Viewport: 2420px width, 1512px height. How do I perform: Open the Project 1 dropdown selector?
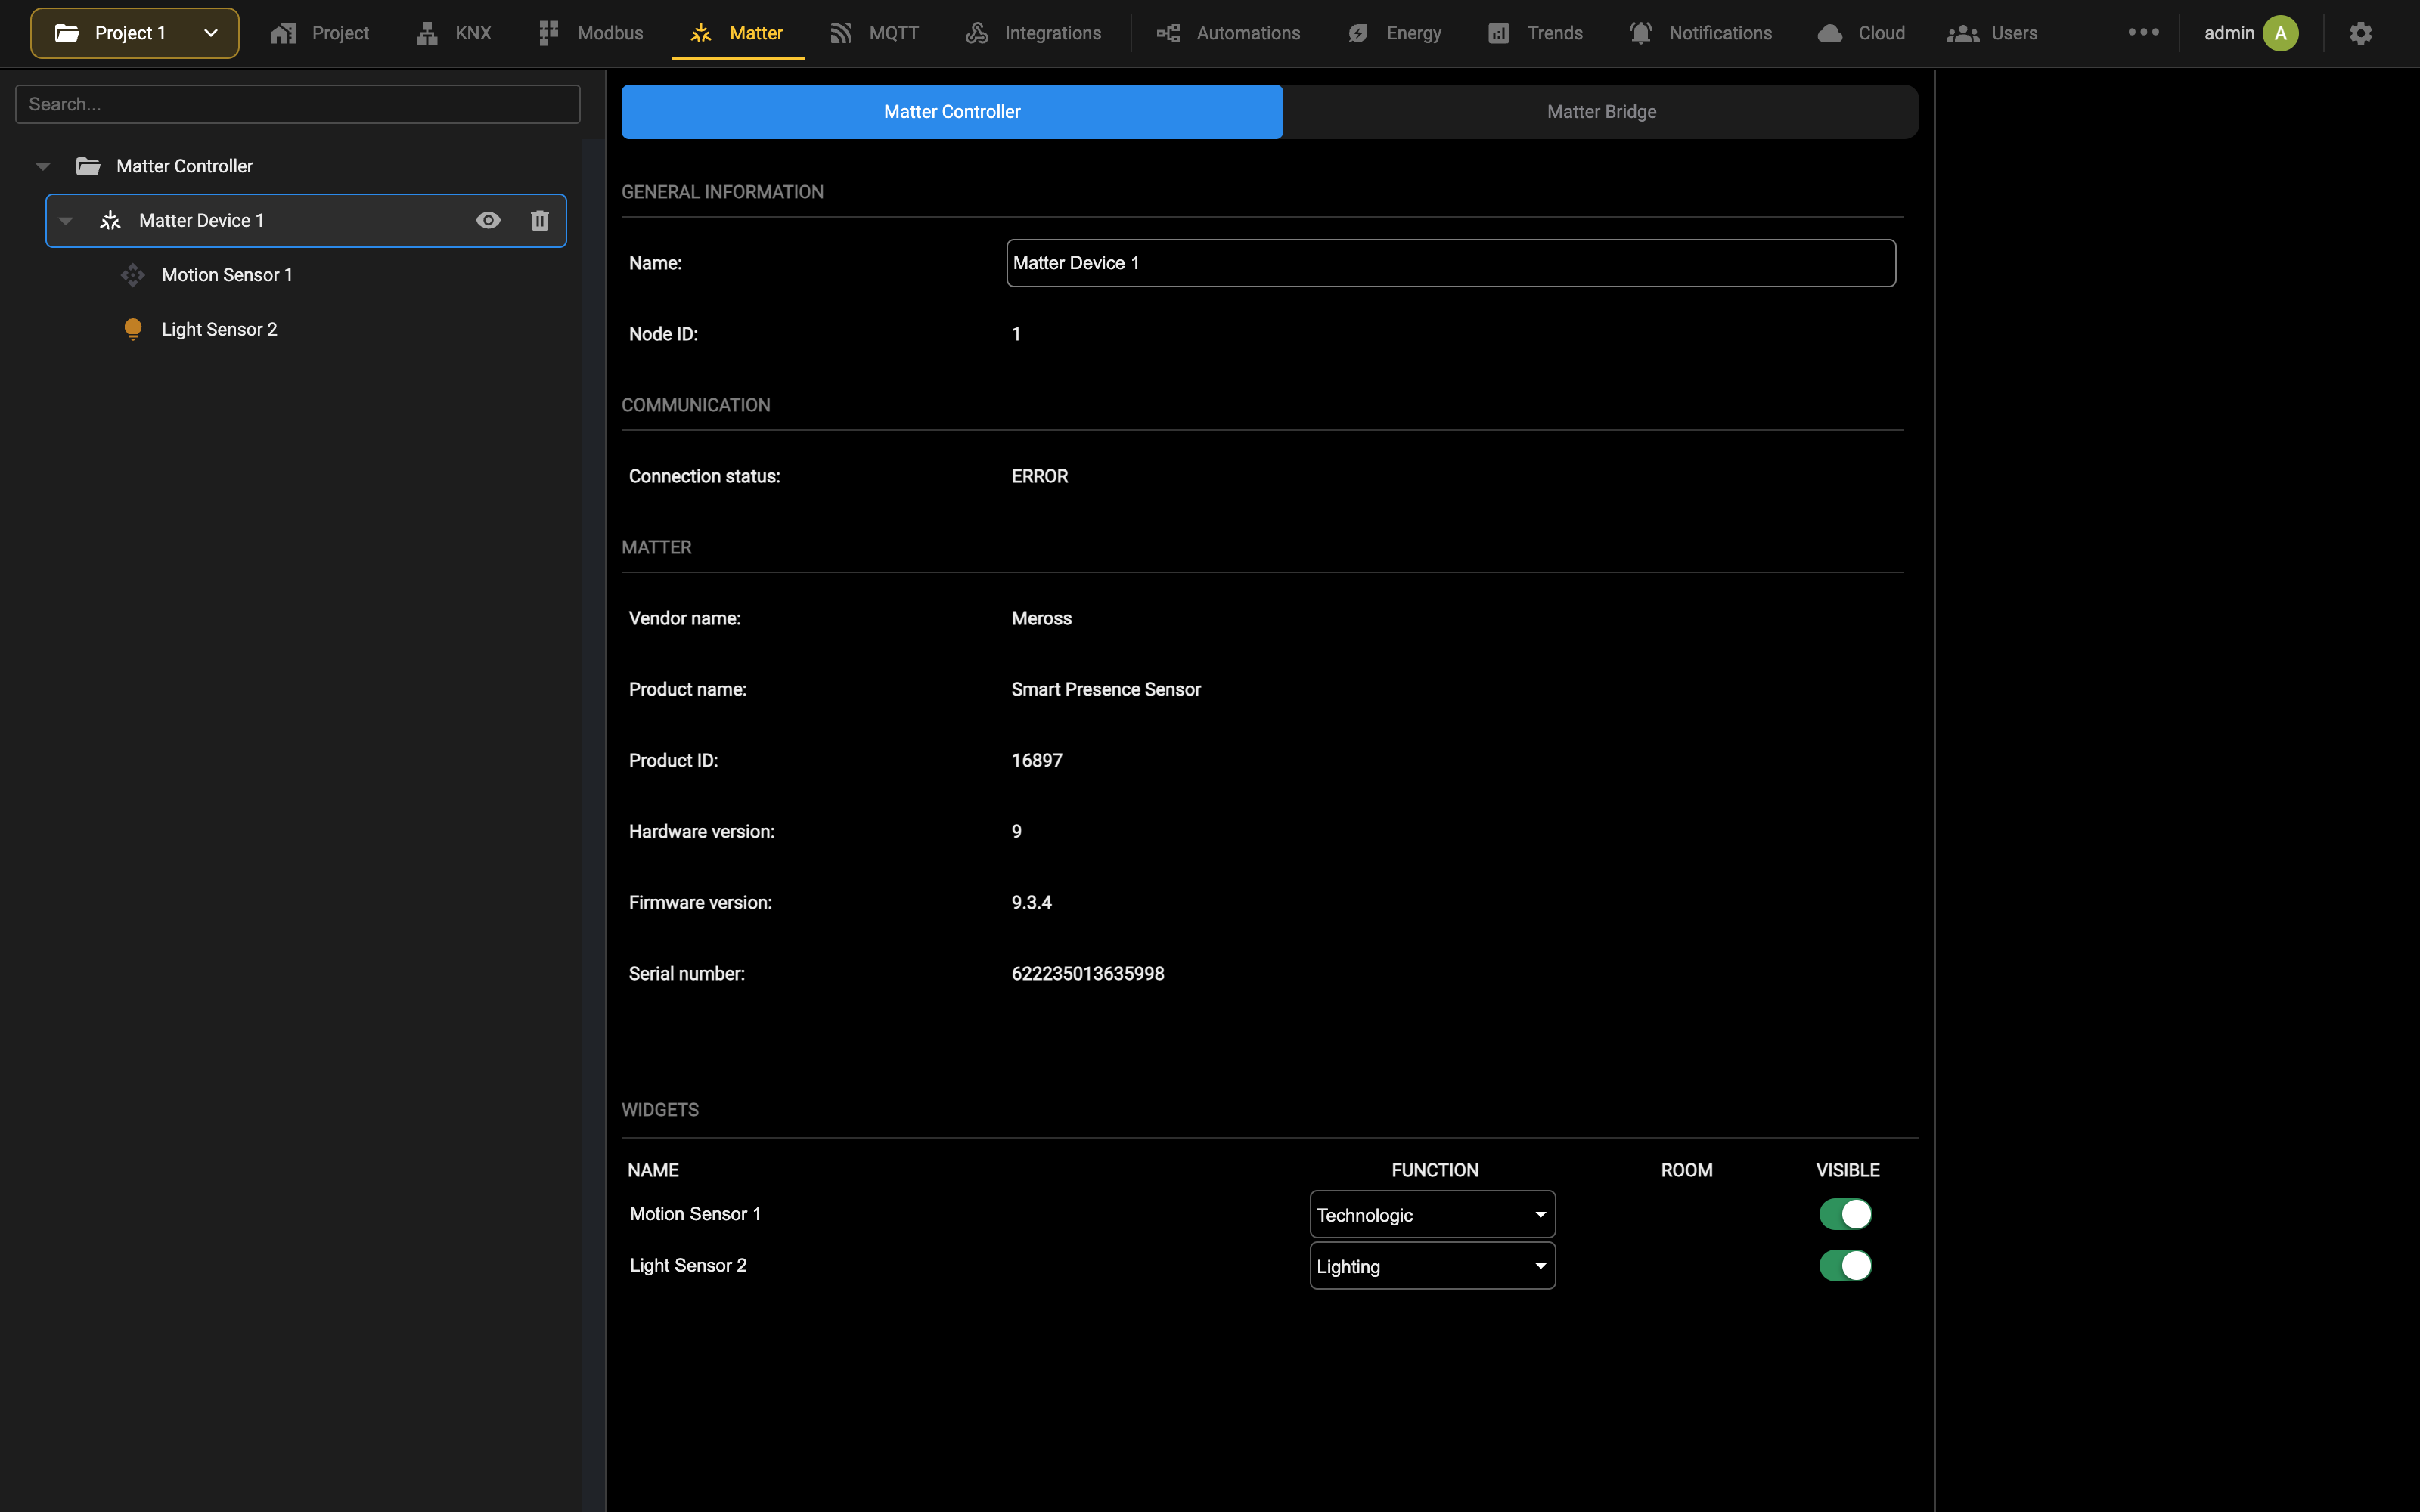(135, 33)
